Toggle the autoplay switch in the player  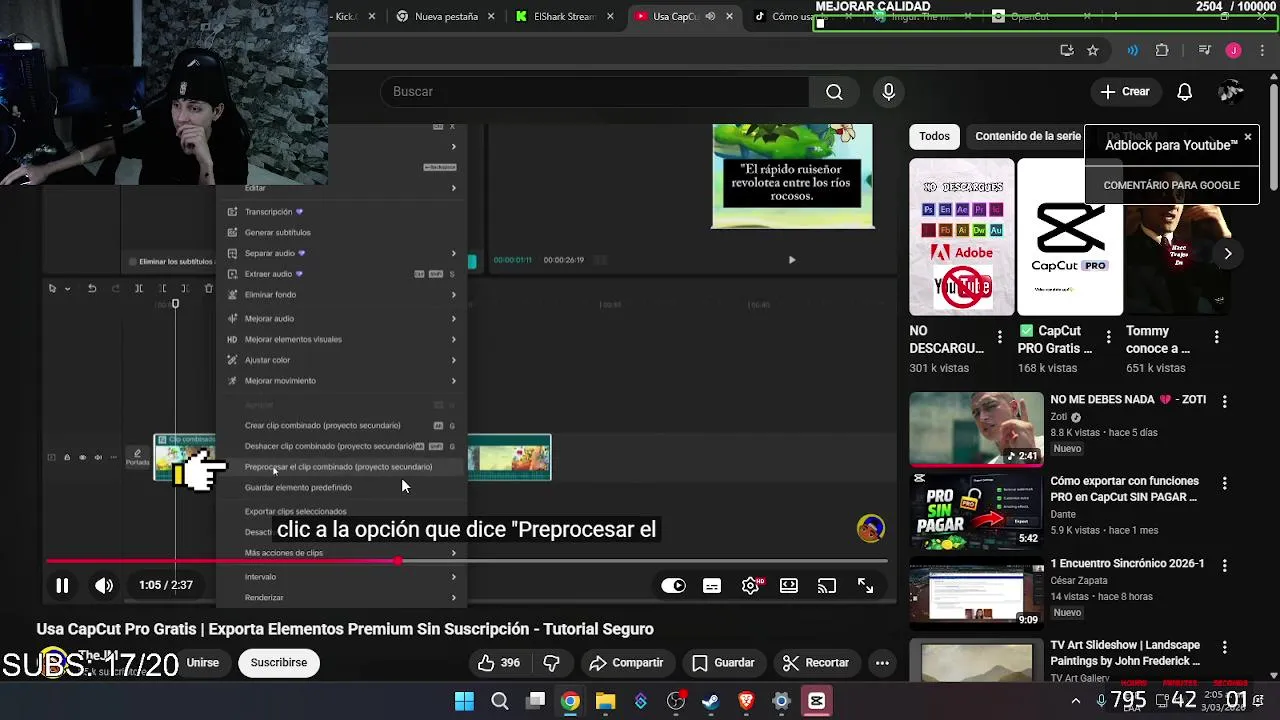(x=673, y=586)
